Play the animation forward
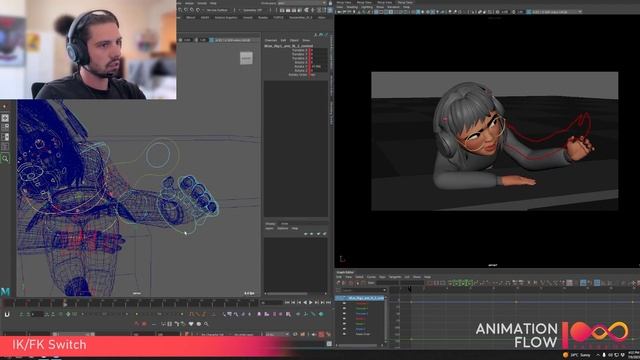The width and height of the screenshot is (640, 360). pyautogui.click(x=311, y=302)
